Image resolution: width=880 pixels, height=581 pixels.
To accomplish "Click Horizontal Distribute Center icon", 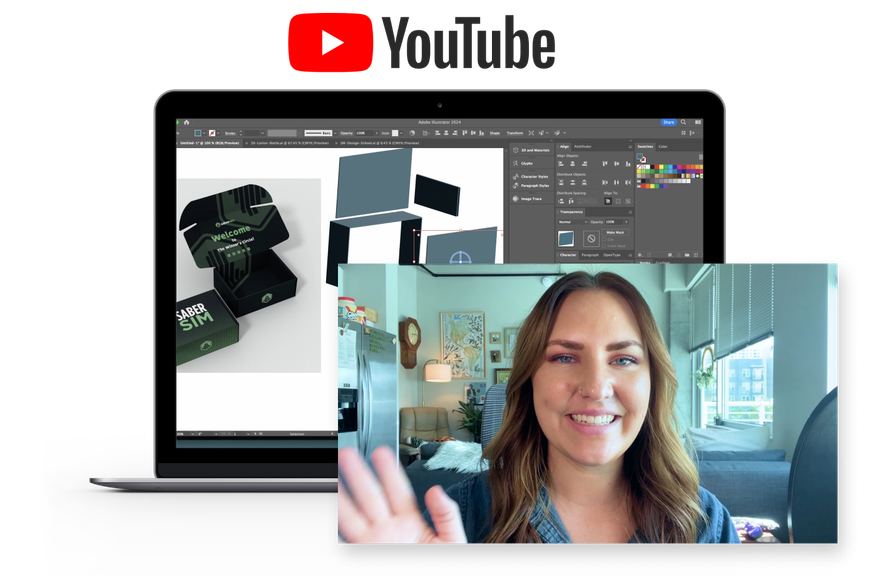I will point(616,182).
